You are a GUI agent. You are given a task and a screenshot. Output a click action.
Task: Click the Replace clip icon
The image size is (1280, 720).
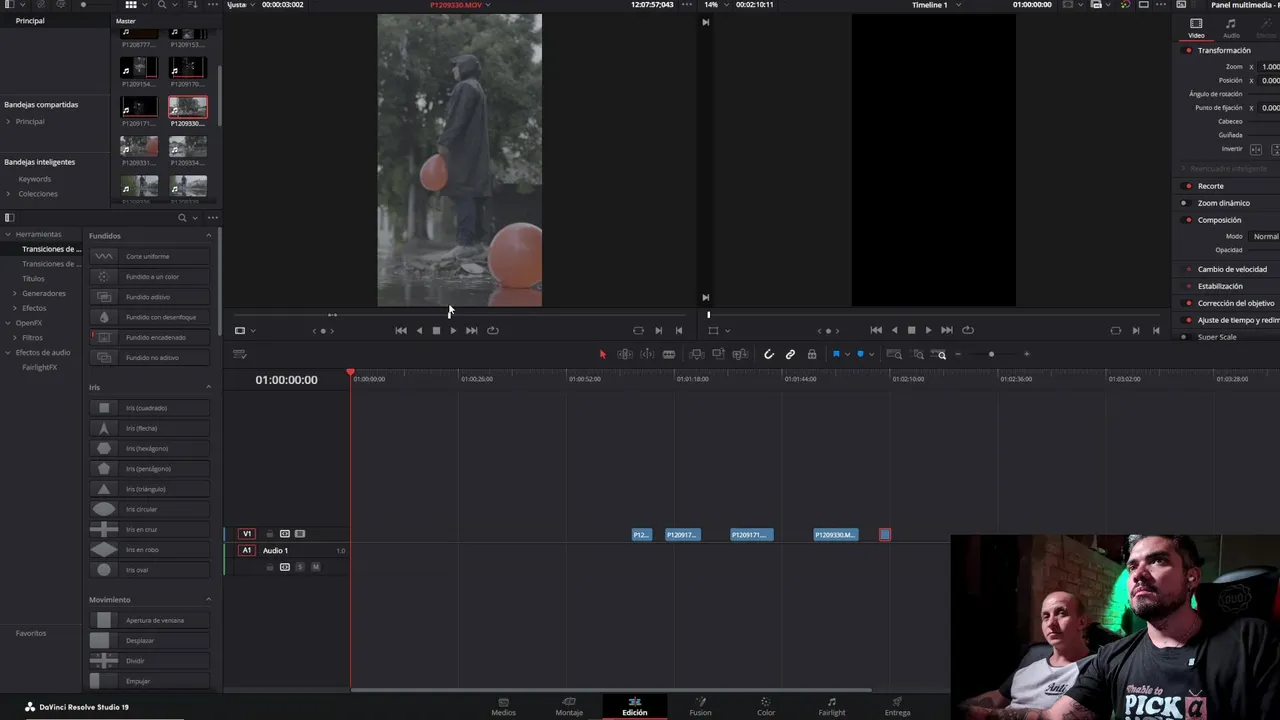pos(740,354)
